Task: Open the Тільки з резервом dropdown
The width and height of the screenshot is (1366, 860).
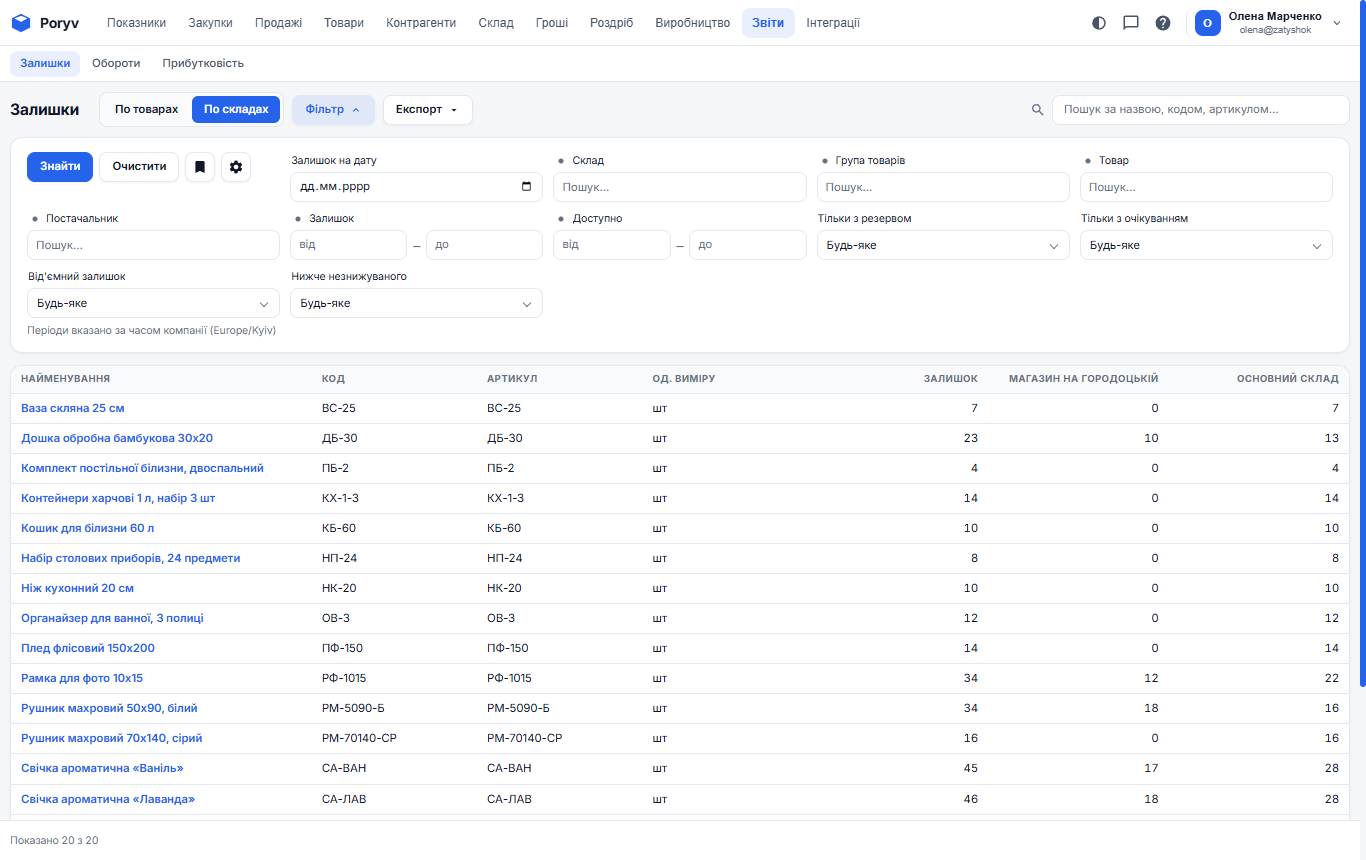Action: [943, 245]
